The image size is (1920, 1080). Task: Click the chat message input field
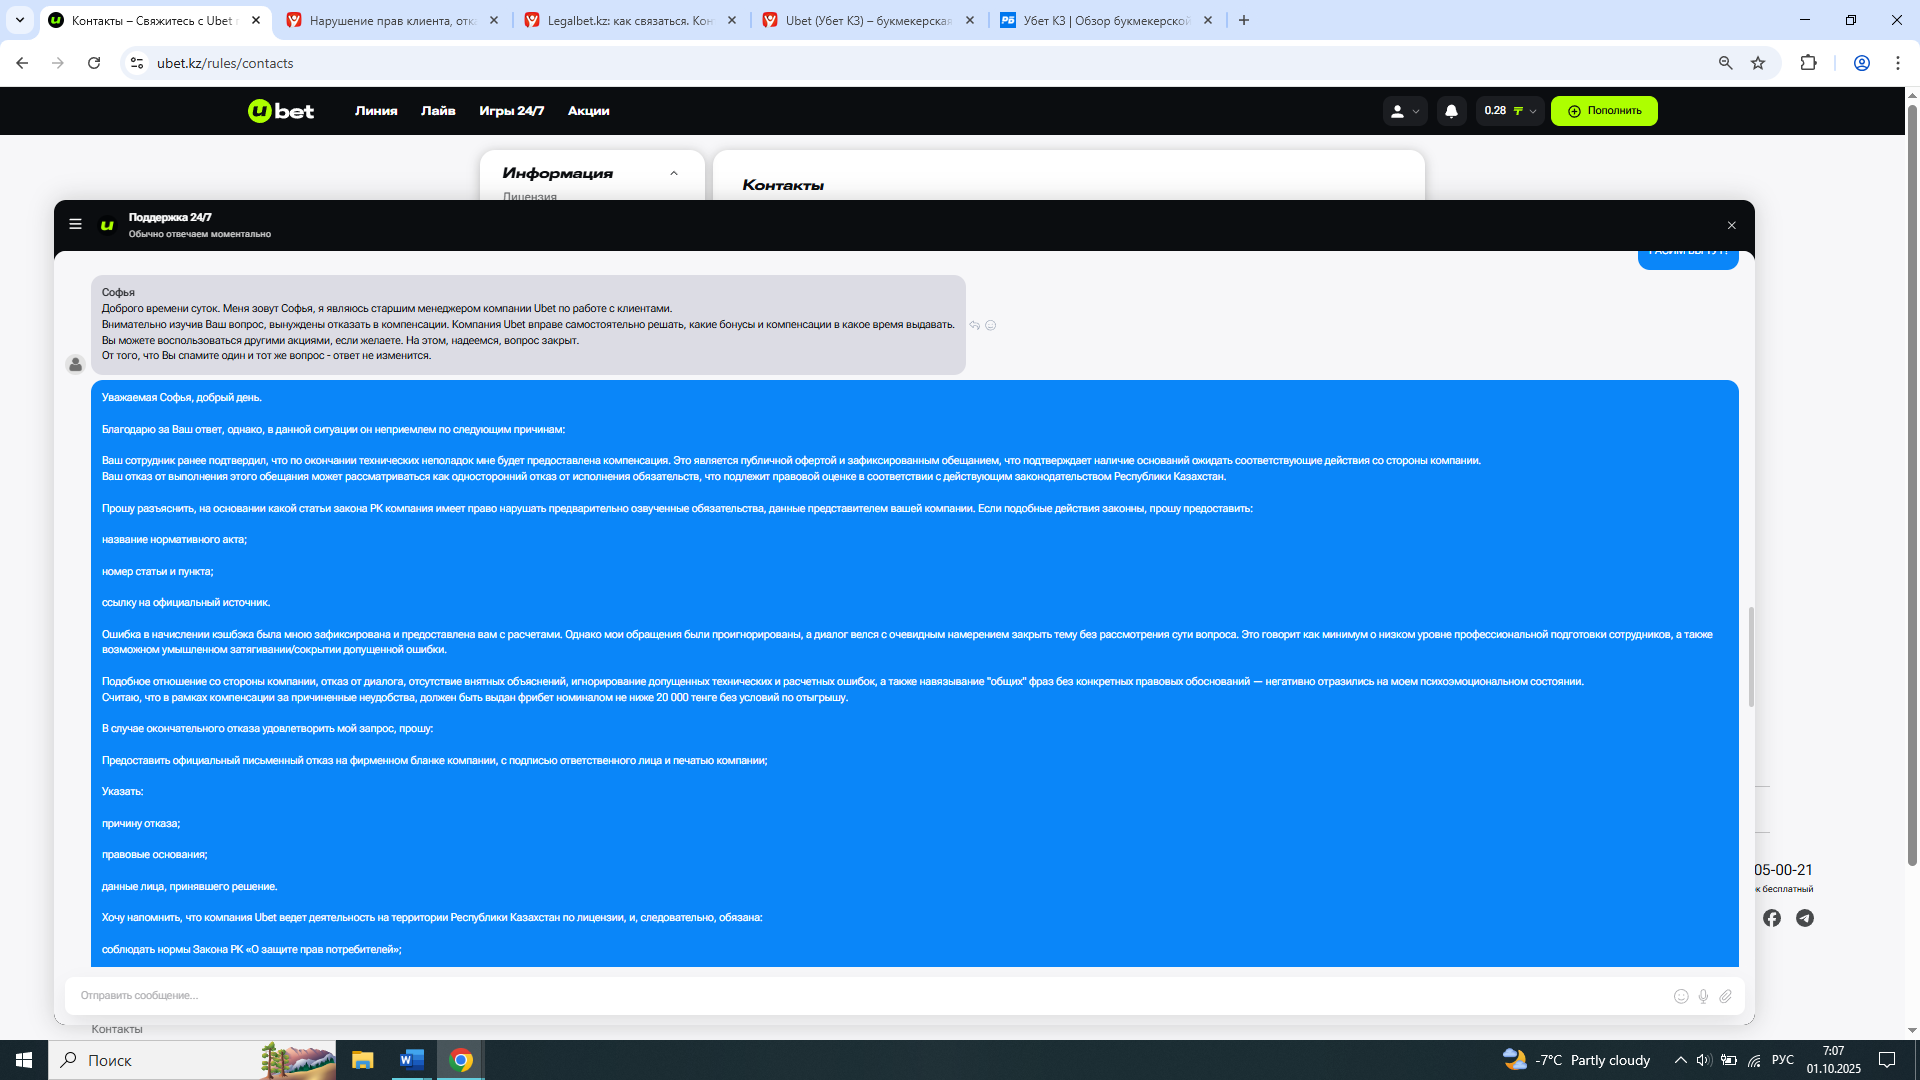[x=860, y=996]
